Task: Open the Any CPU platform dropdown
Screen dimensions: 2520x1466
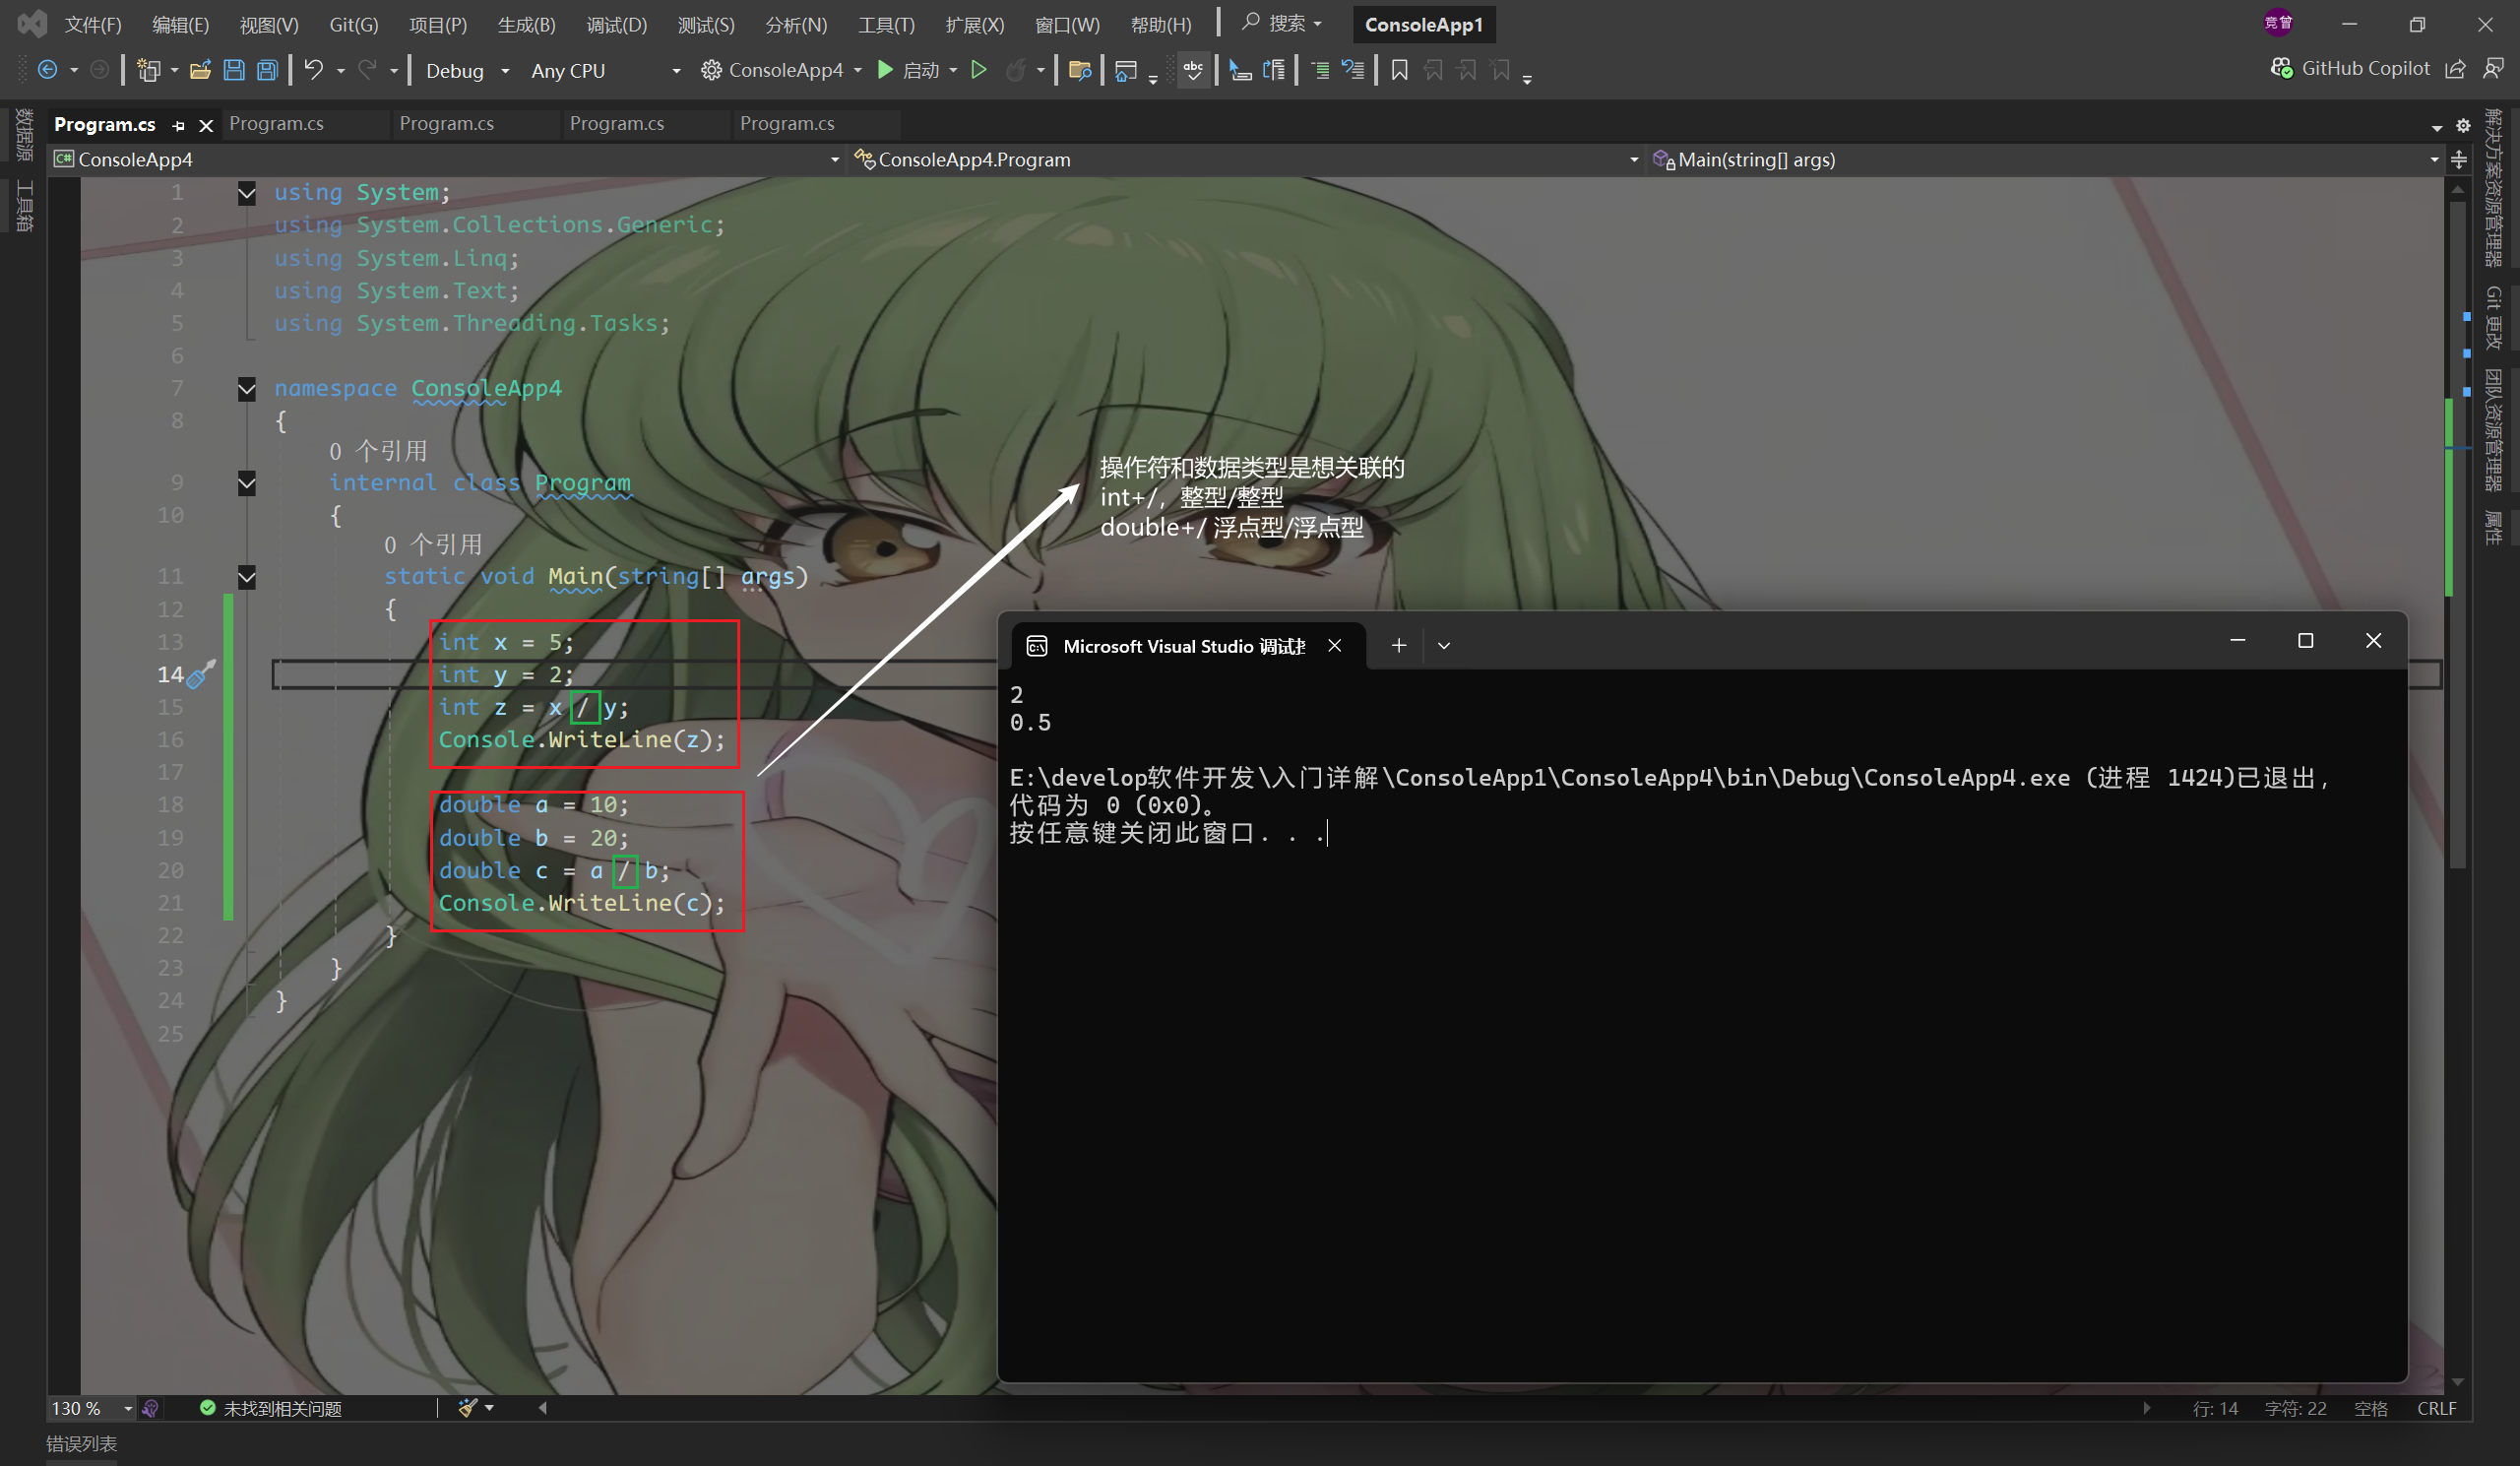Action: [606, 70]
